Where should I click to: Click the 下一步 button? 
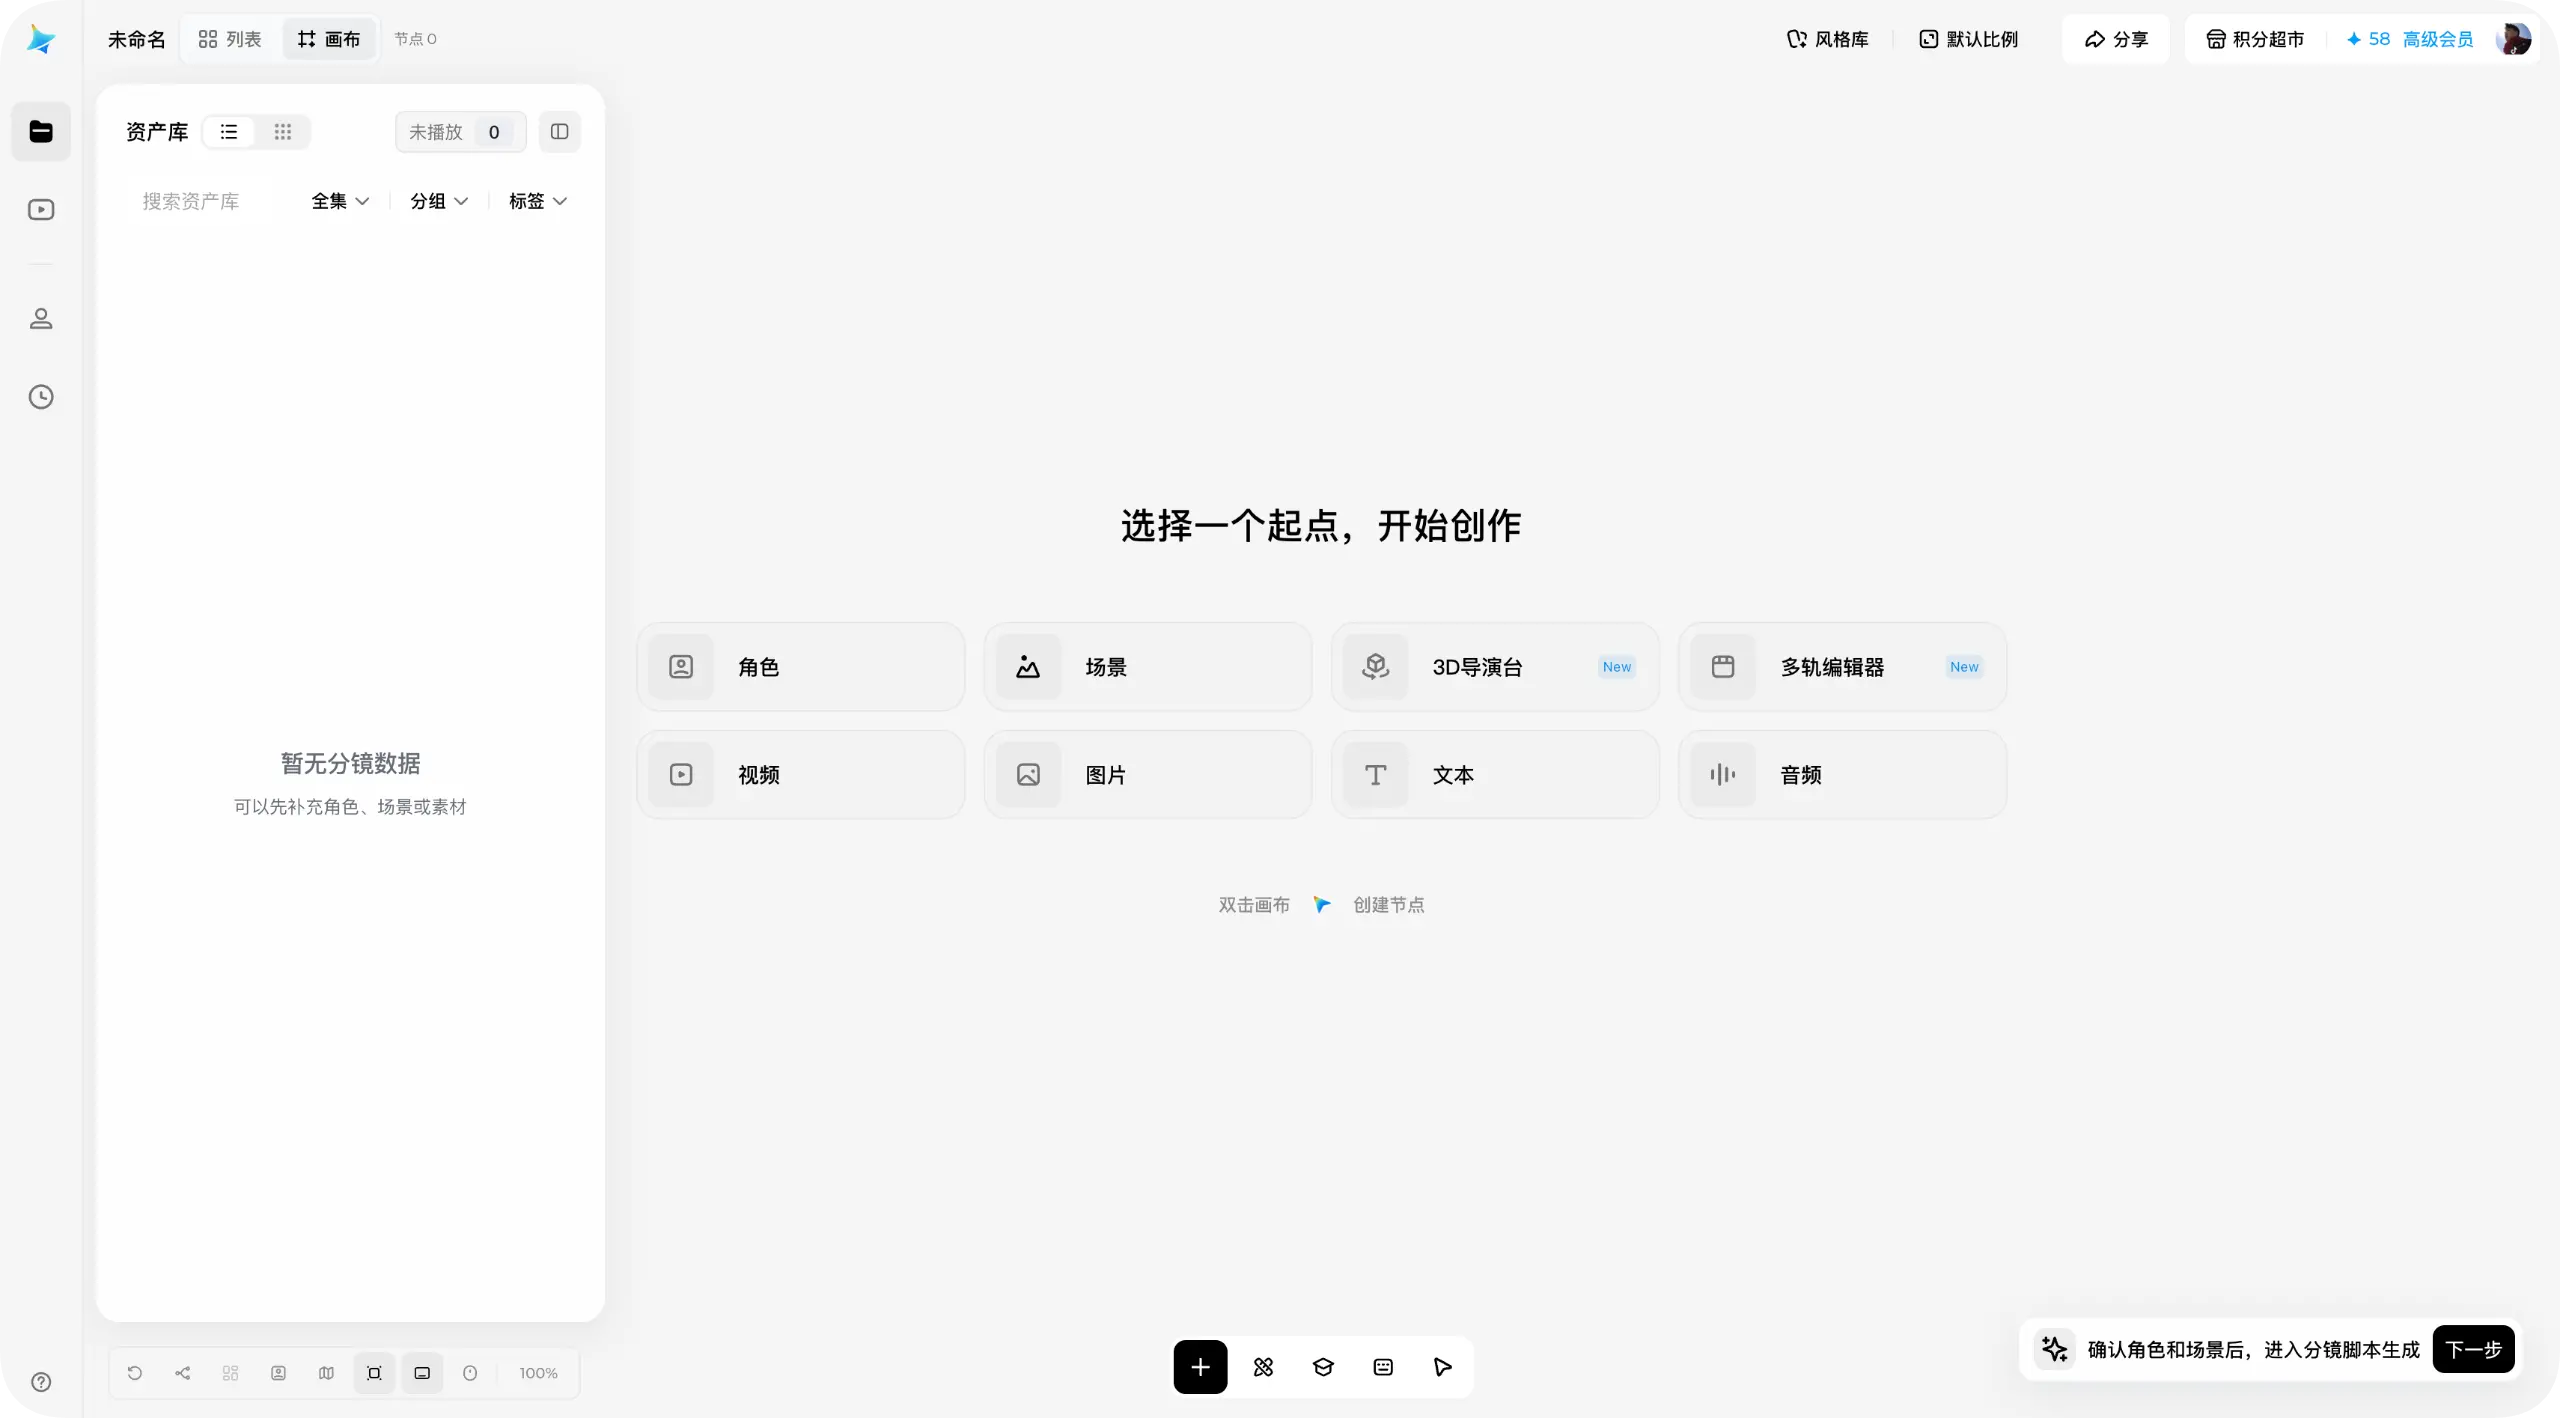click(2473, 1349)
